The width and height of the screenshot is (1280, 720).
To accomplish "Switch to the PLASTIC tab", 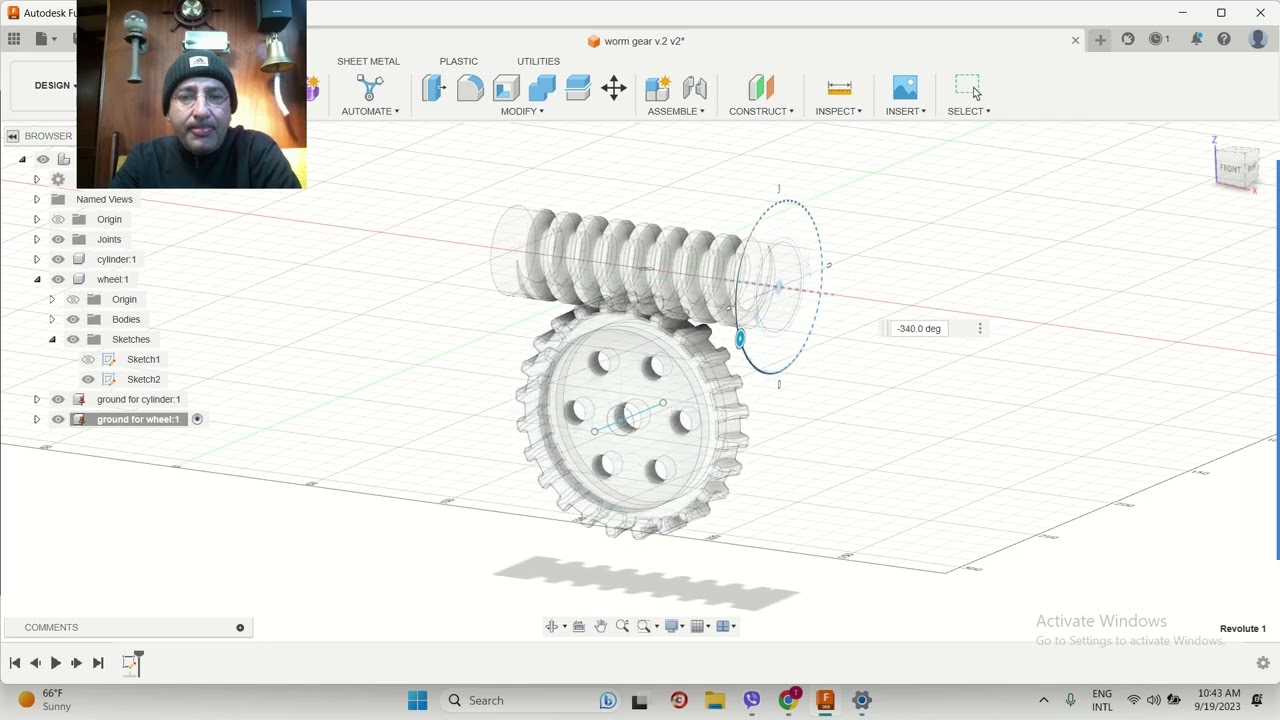I will [x=459, y=61].
